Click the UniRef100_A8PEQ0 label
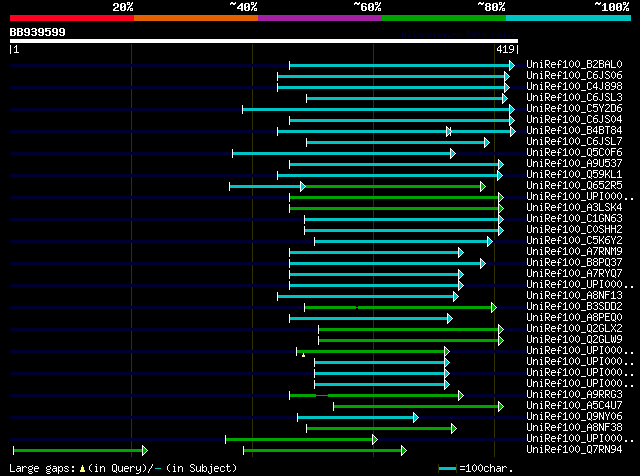 click(574, 318)
